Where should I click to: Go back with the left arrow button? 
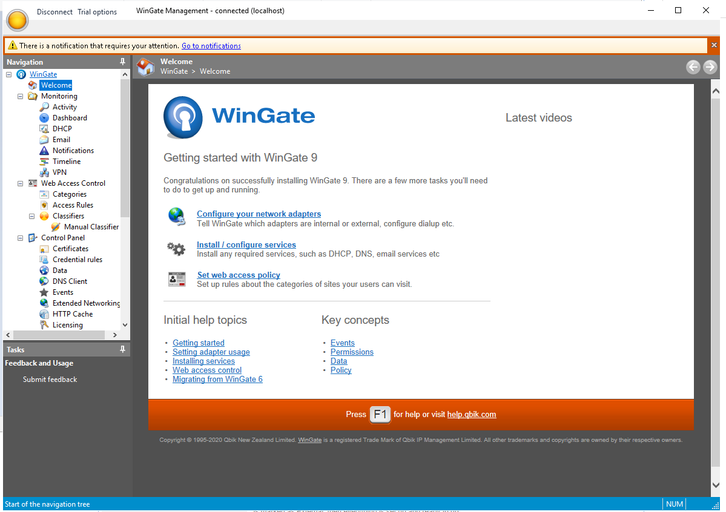pyautogui.click(x=693, y=67)
